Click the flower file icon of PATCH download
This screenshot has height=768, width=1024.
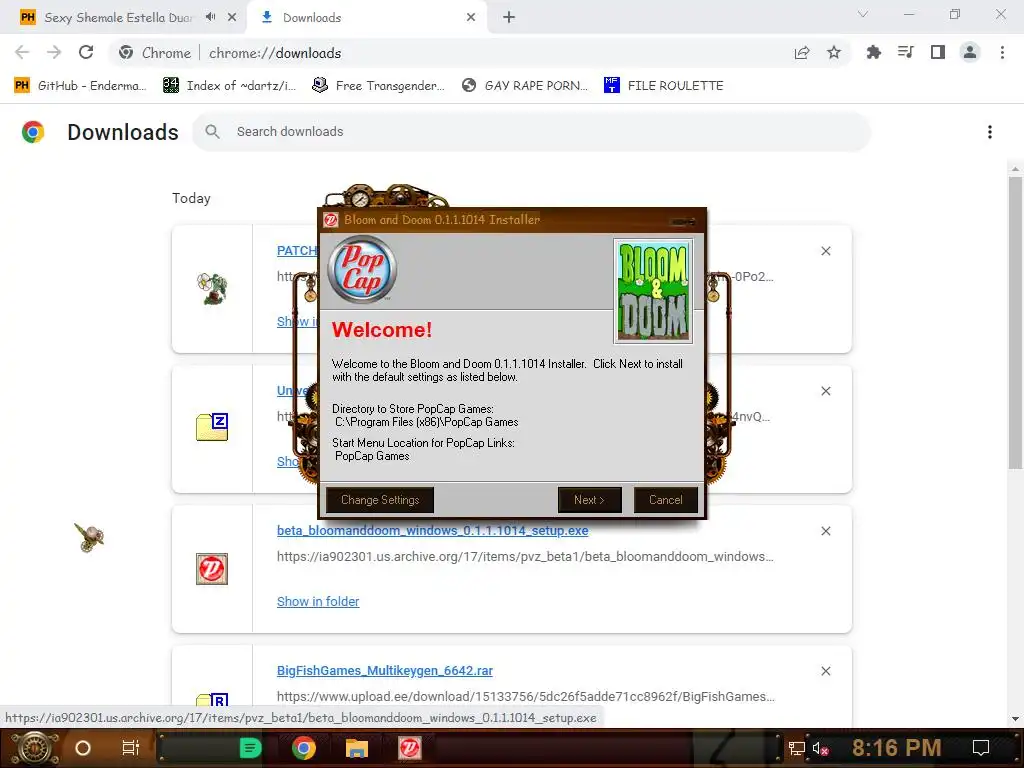coord(212,289)
